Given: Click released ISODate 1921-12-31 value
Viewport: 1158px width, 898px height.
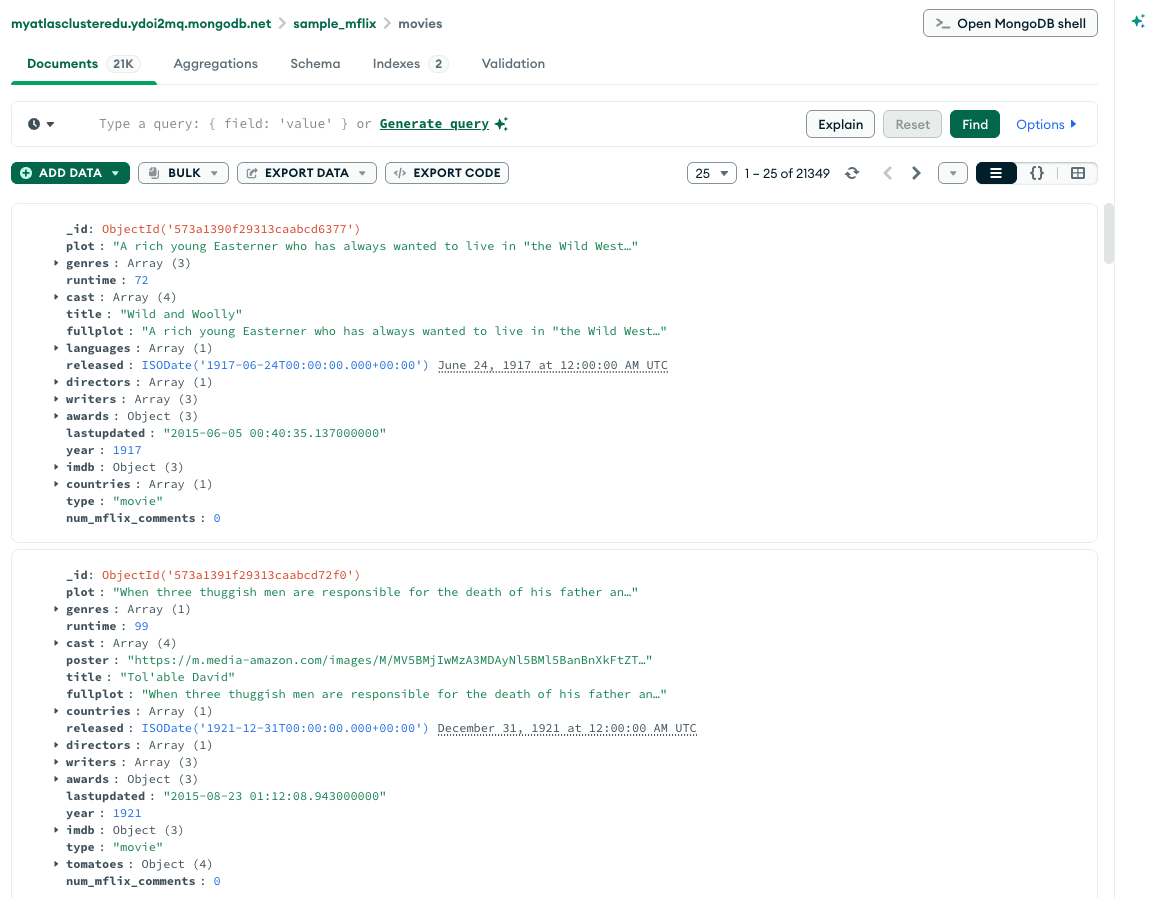Looking at the screenshot, I should [x=285, y=728].
